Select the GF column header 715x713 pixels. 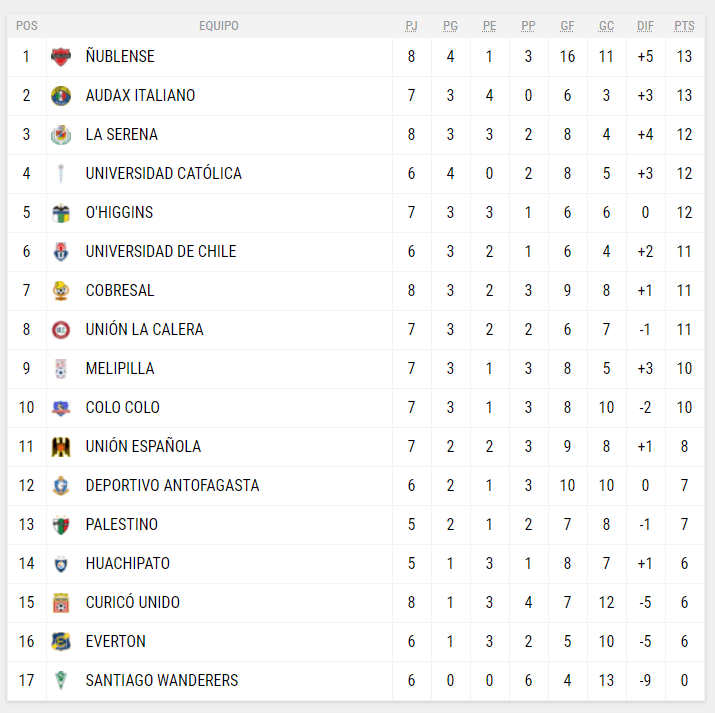567,26
